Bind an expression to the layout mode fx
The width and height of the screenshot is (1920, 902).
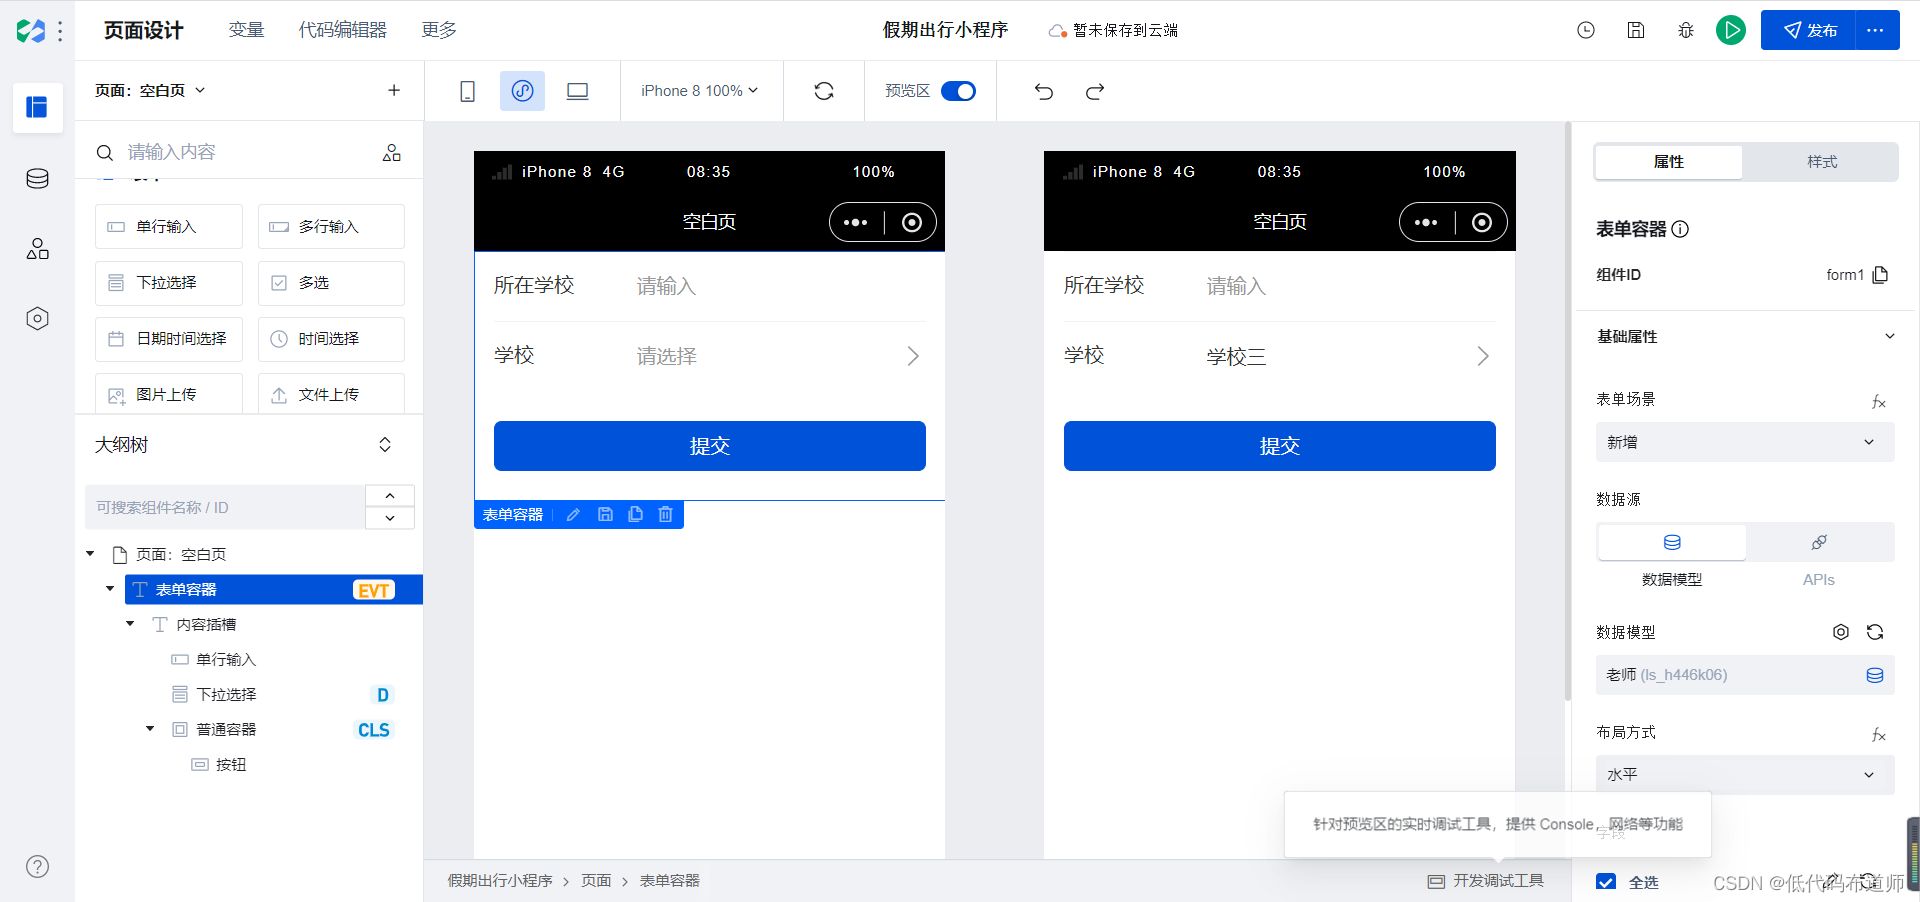pos(1879,735)
